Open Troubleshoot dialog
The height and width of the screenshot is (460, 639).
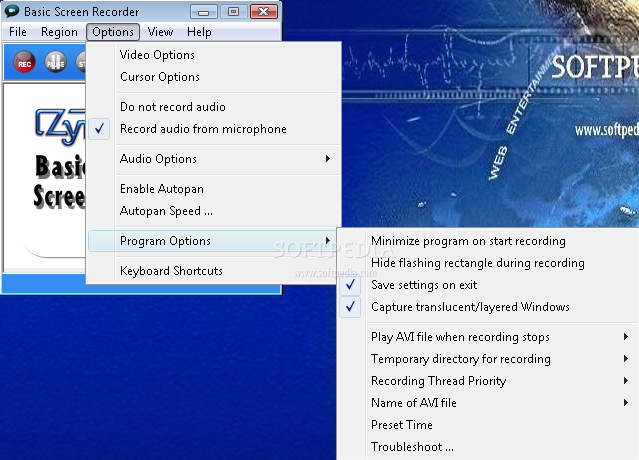click(489, 447)
